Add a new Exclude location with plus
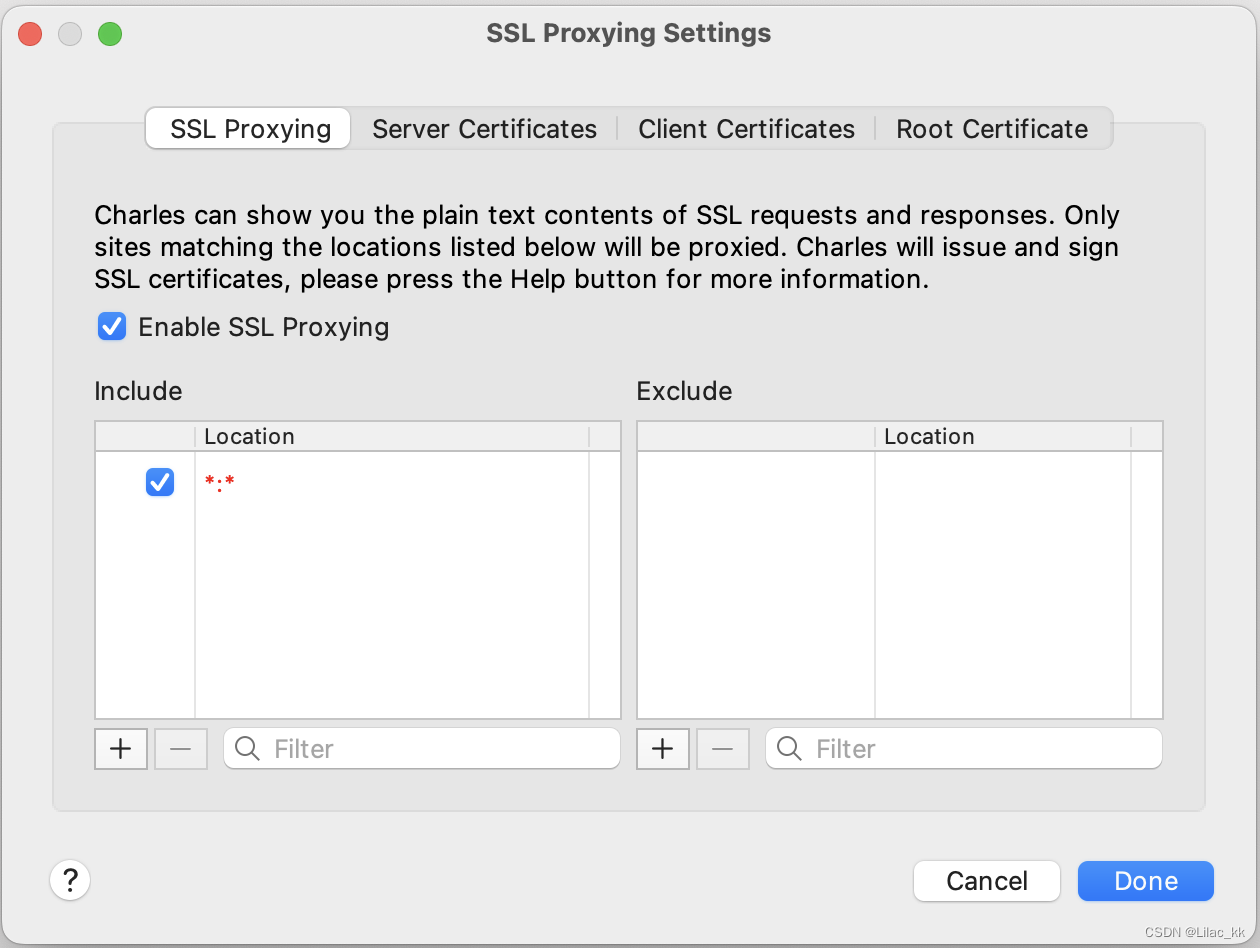The height and width of the screenshot is (948, 1260). pyautogui.click(x=663, y=749)
